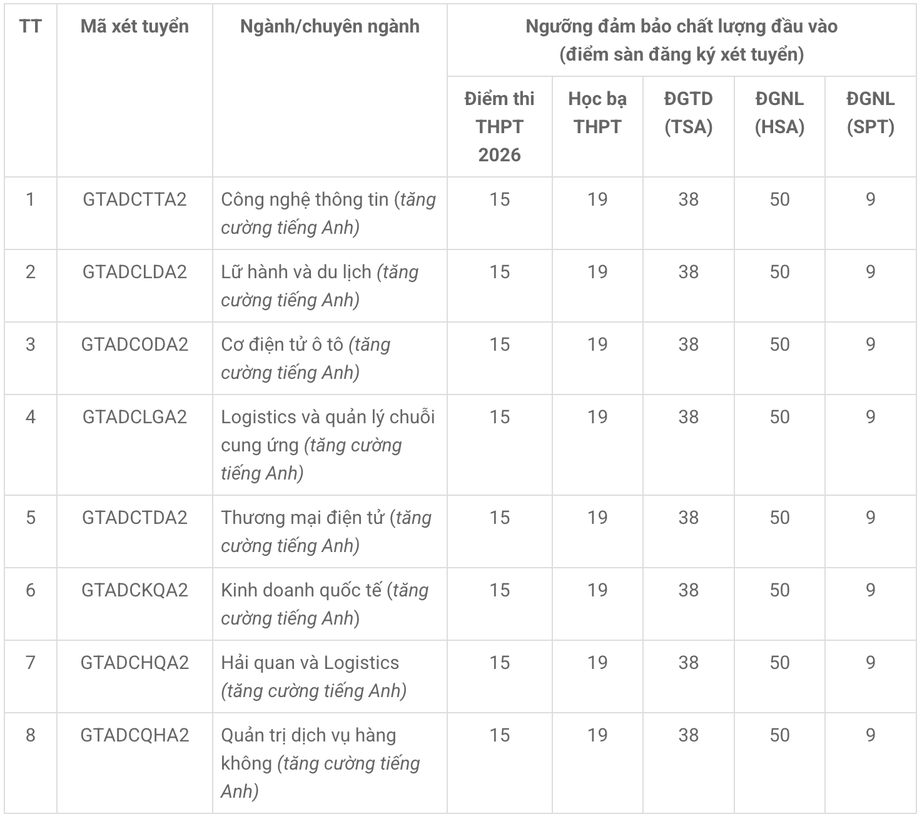Screen dimensions: 922x819
Task: Select the Điểm thi THPT 2026 header
Action: (x=499, y=126)
